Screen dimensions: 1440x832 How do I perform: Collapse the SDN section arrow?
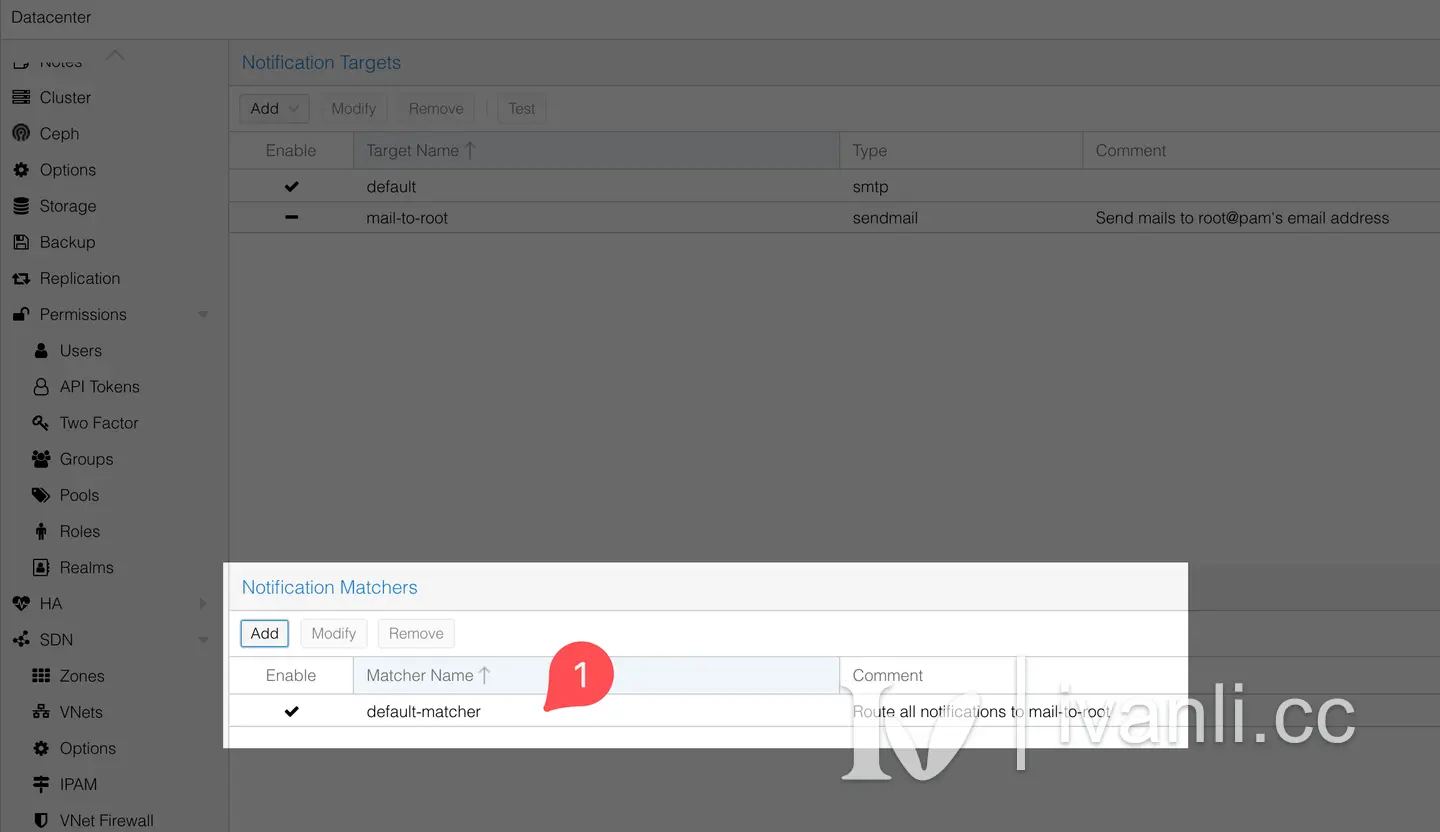(203, 640)
